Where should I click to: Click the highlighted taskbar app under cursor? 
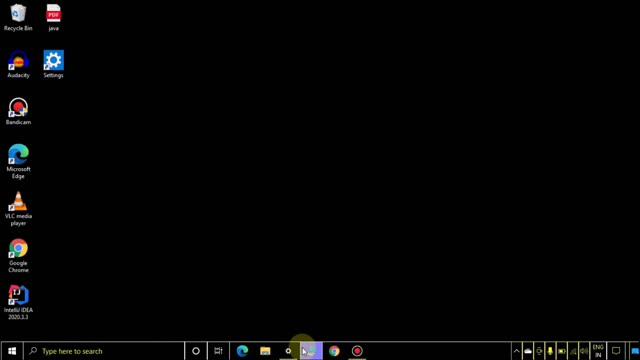(x=311, y=351)
